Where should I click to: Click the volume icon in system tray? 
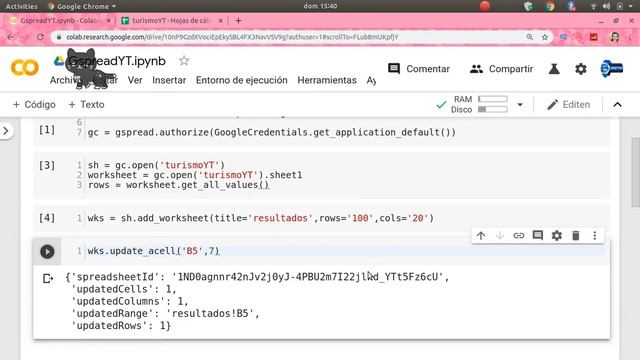click(607, 6)
